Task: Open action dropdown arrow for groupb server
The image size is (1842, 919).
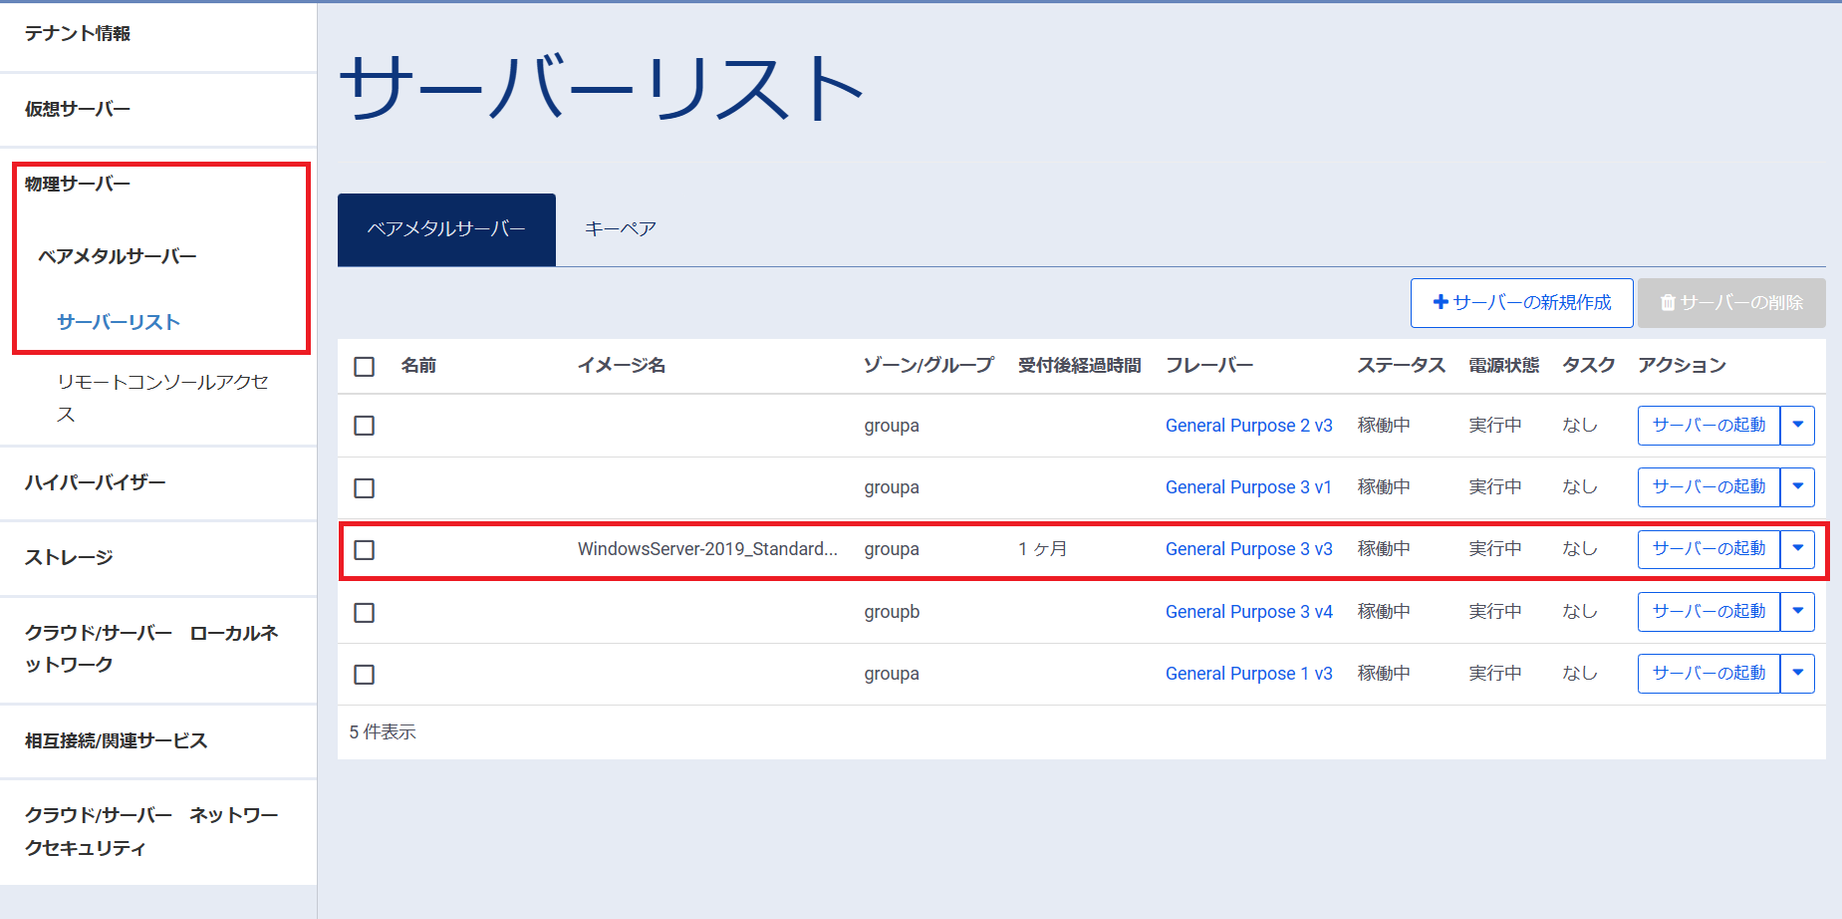Action: pos(1797,611)
